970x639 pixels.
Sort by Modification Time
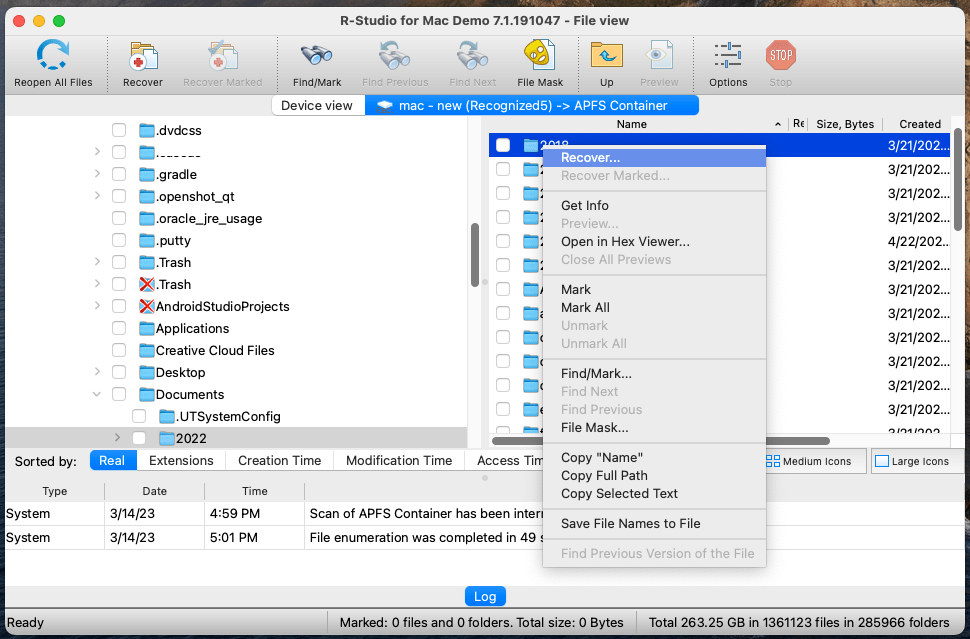click(399, 461)
